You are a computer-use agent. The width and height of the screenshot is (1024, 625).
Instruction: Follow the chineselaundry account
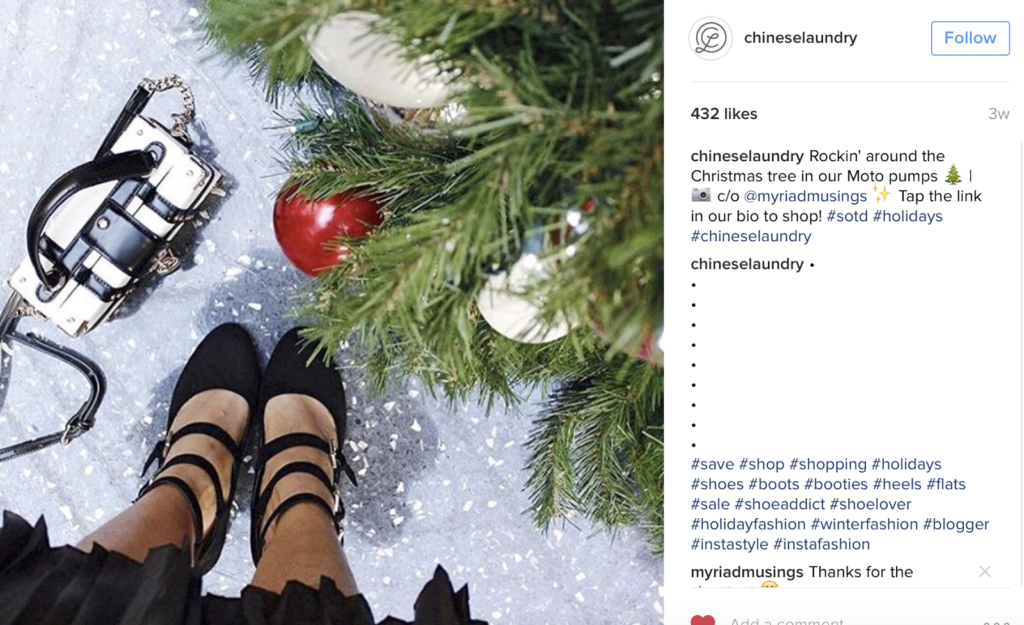click(969, 38)
